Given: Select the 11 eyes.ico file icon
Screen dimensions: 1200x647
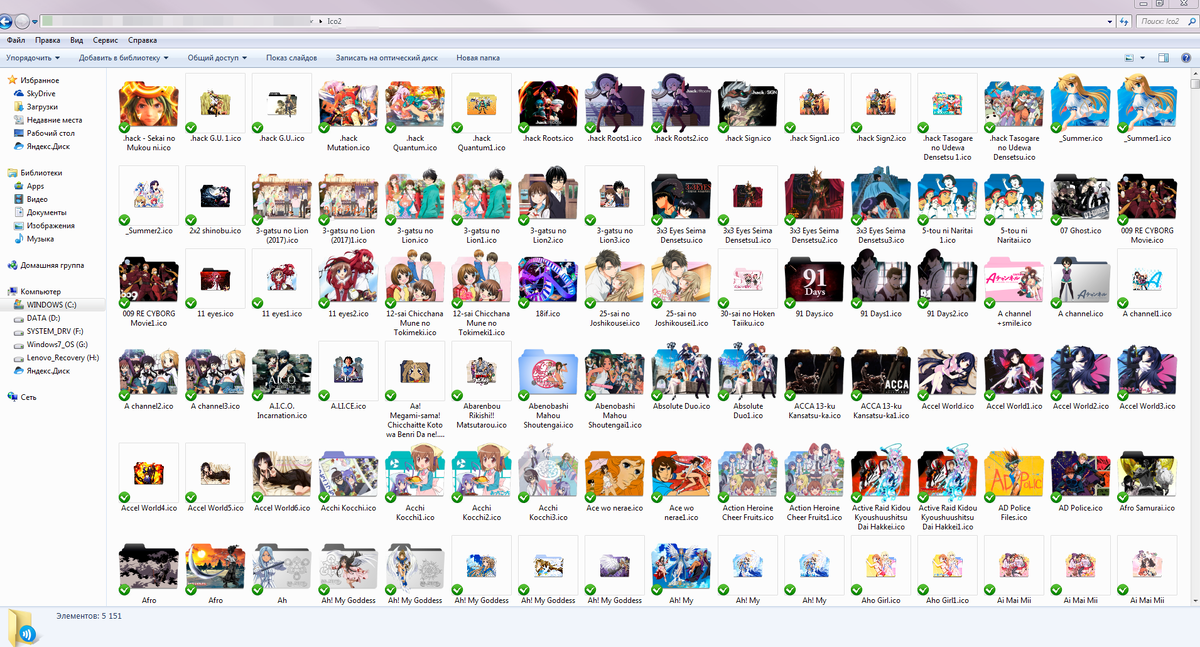Looking at the screenshot, I should click(215, 277).
